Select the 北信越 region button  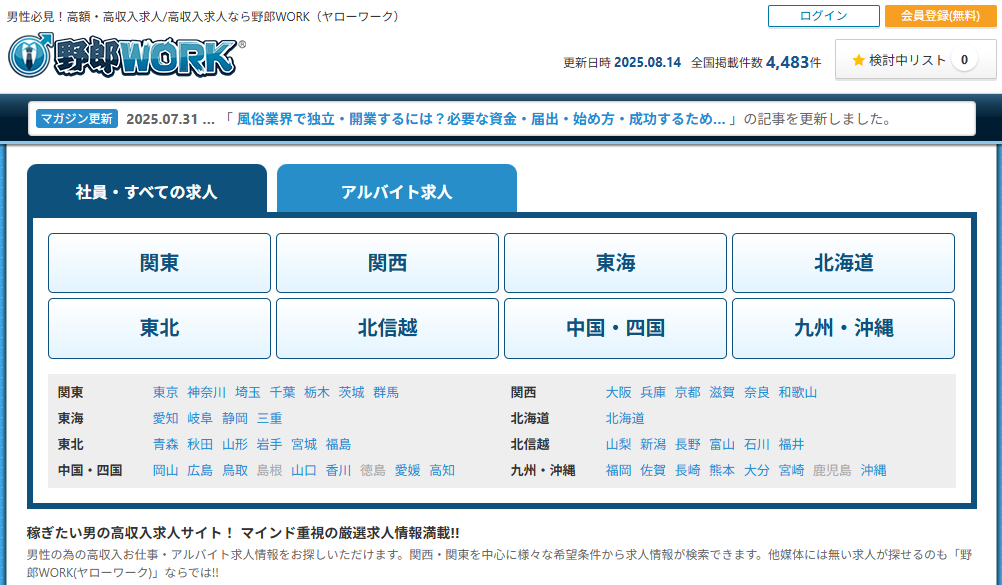[387, 328]
